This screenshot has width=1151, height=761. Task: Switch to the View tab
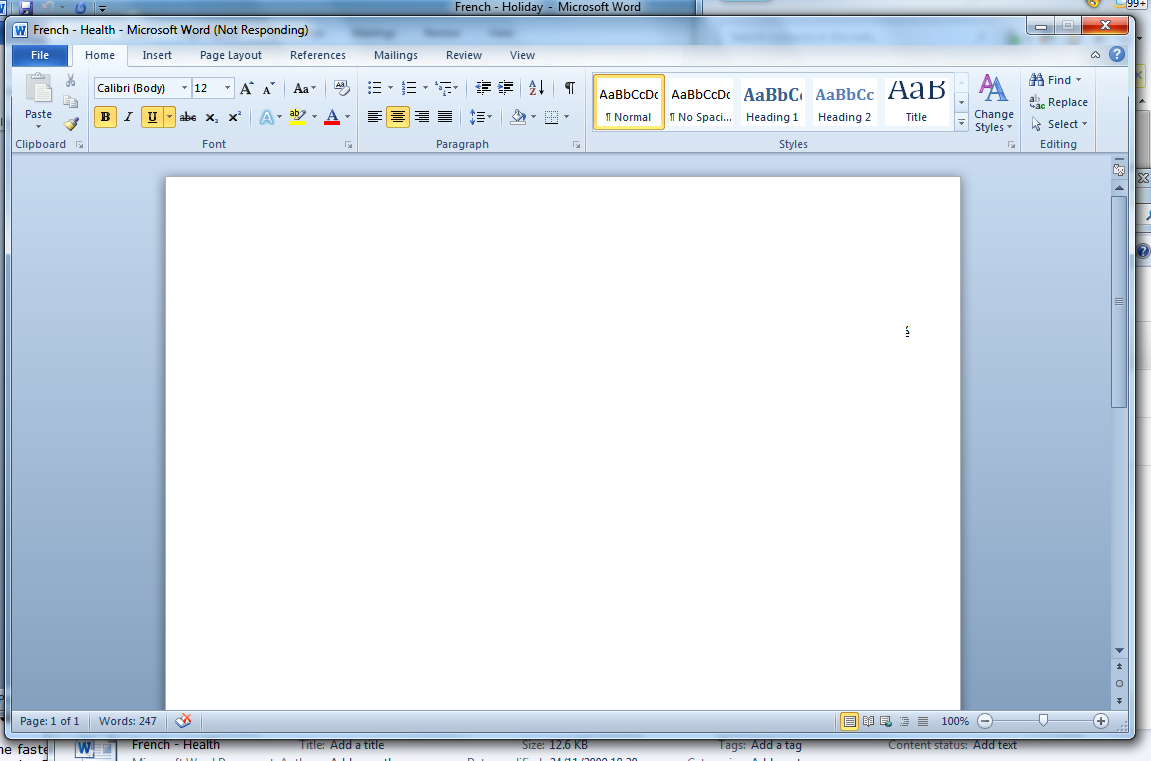pyautogui.click(x=523, y=55)
